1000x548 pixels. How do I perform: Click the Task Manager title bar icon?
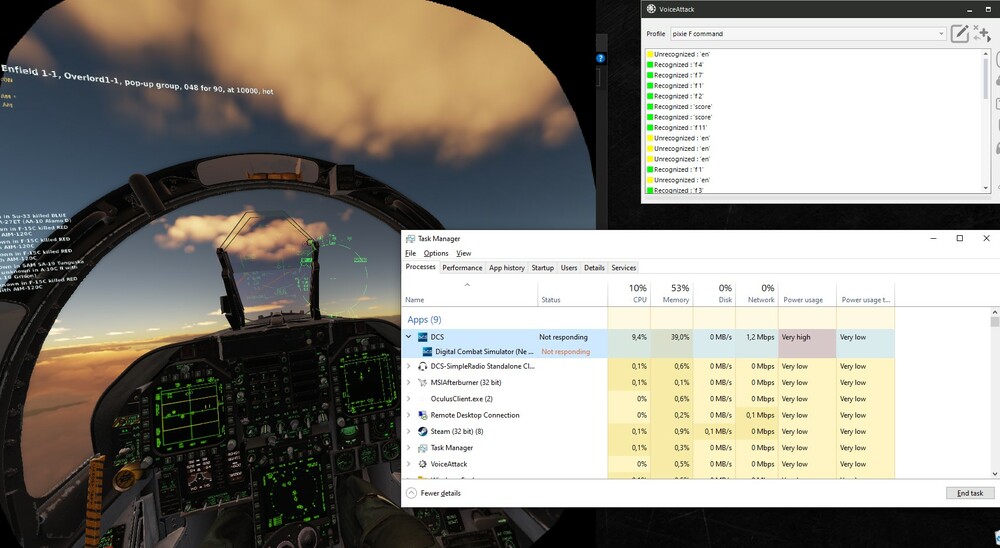point(410,239)
